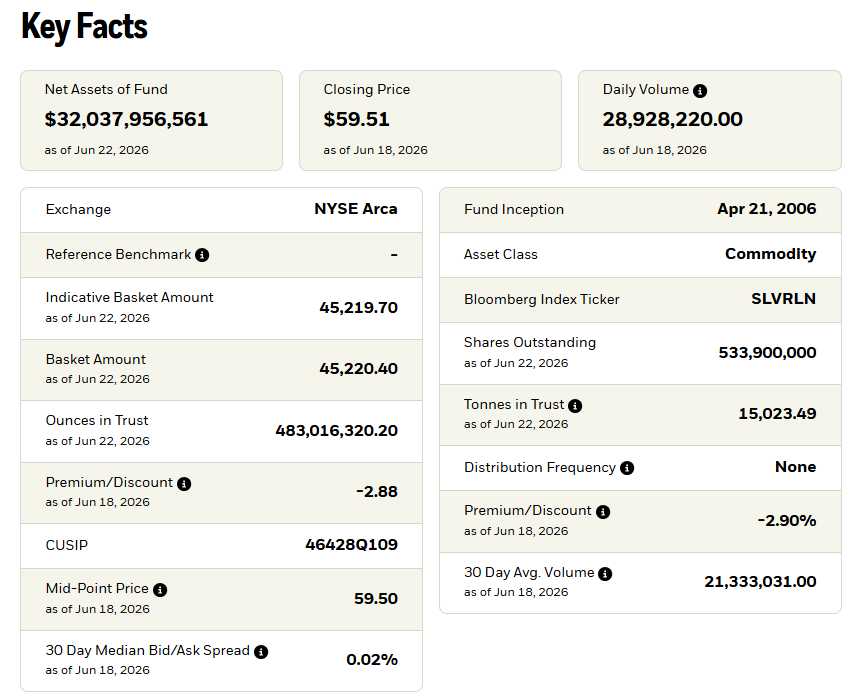Click the Fund Inception date Apr 21, 2006
The width and height of the screenshot is (866, 698).
(767, 209)
